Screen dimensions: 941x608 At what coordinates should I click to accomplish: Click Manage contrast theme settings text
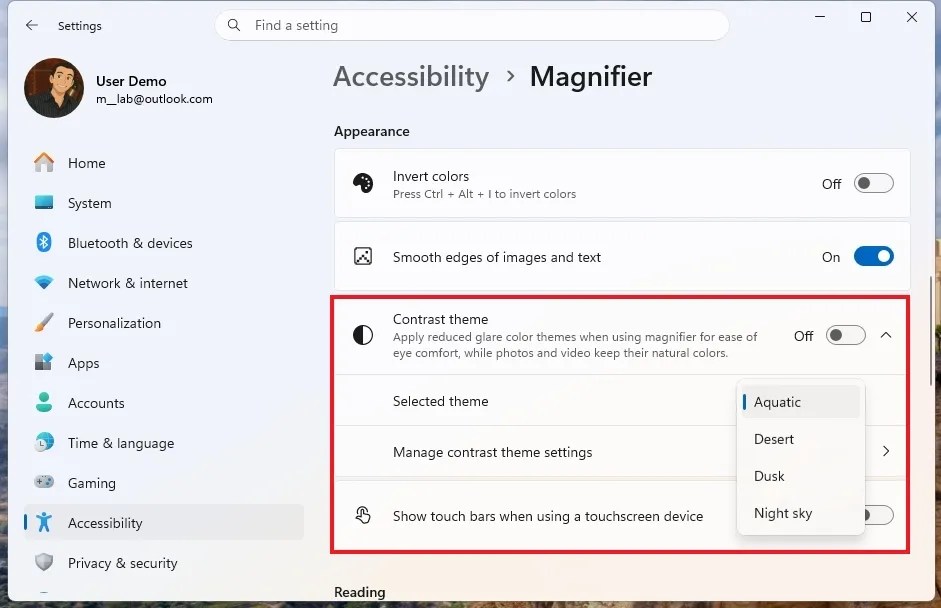coord(492,453)
